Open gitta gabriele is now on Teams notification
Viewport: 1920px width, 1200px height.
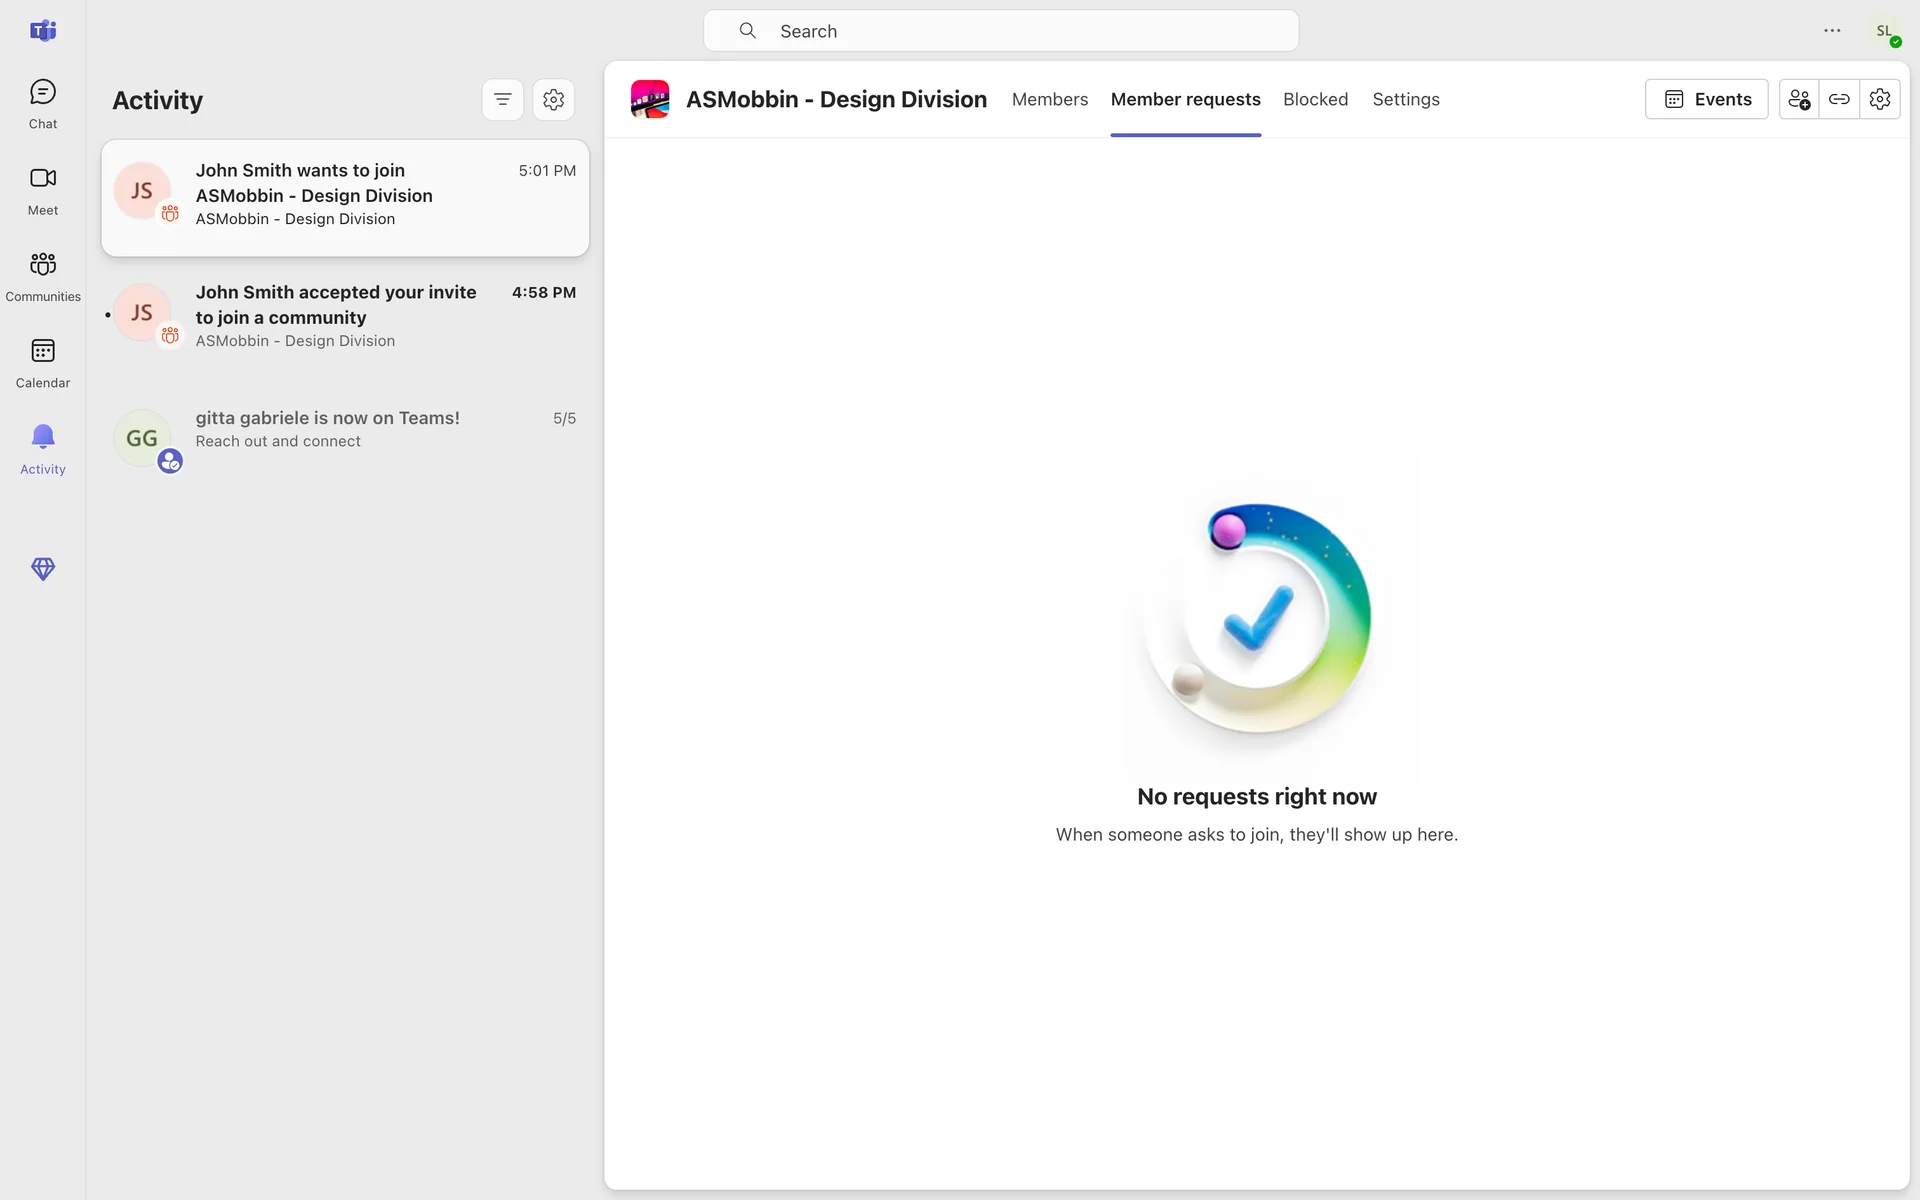345,430
